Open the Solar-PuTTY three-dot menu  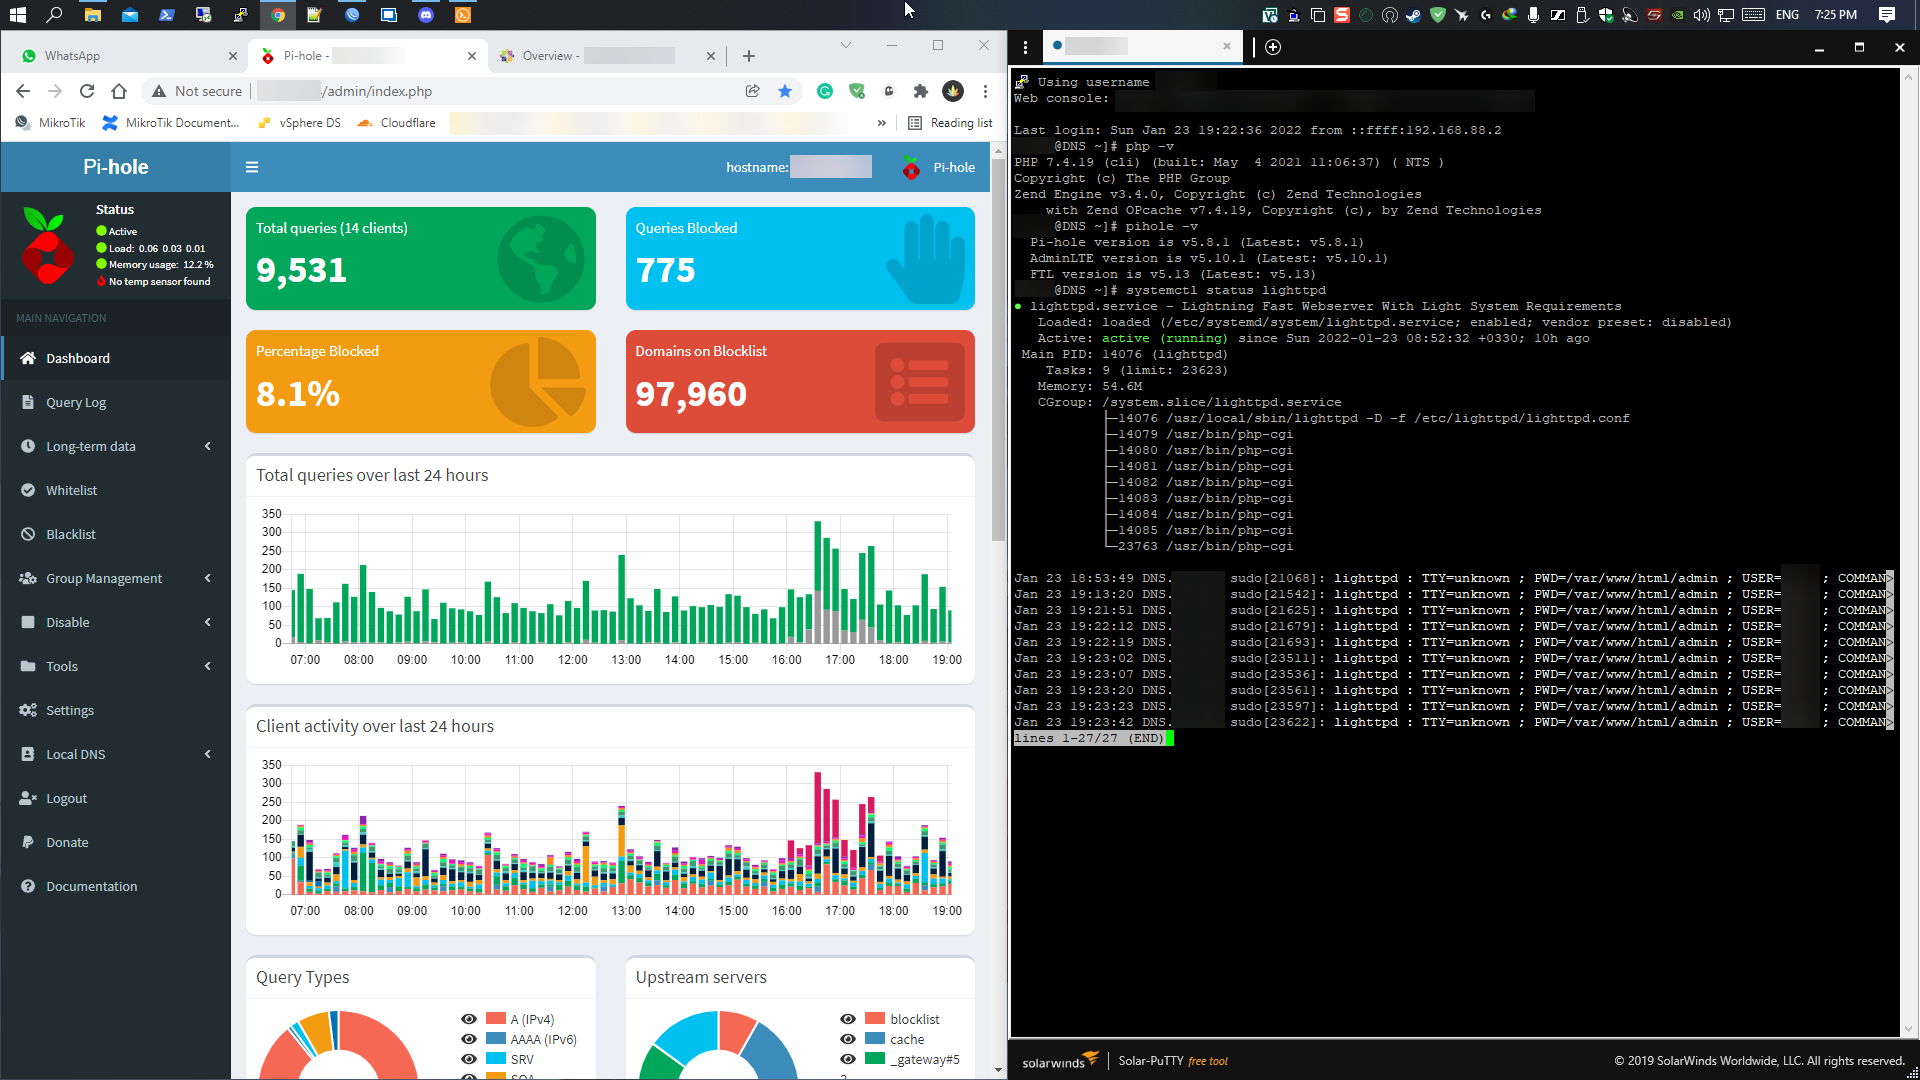(x=1025, y=47)
